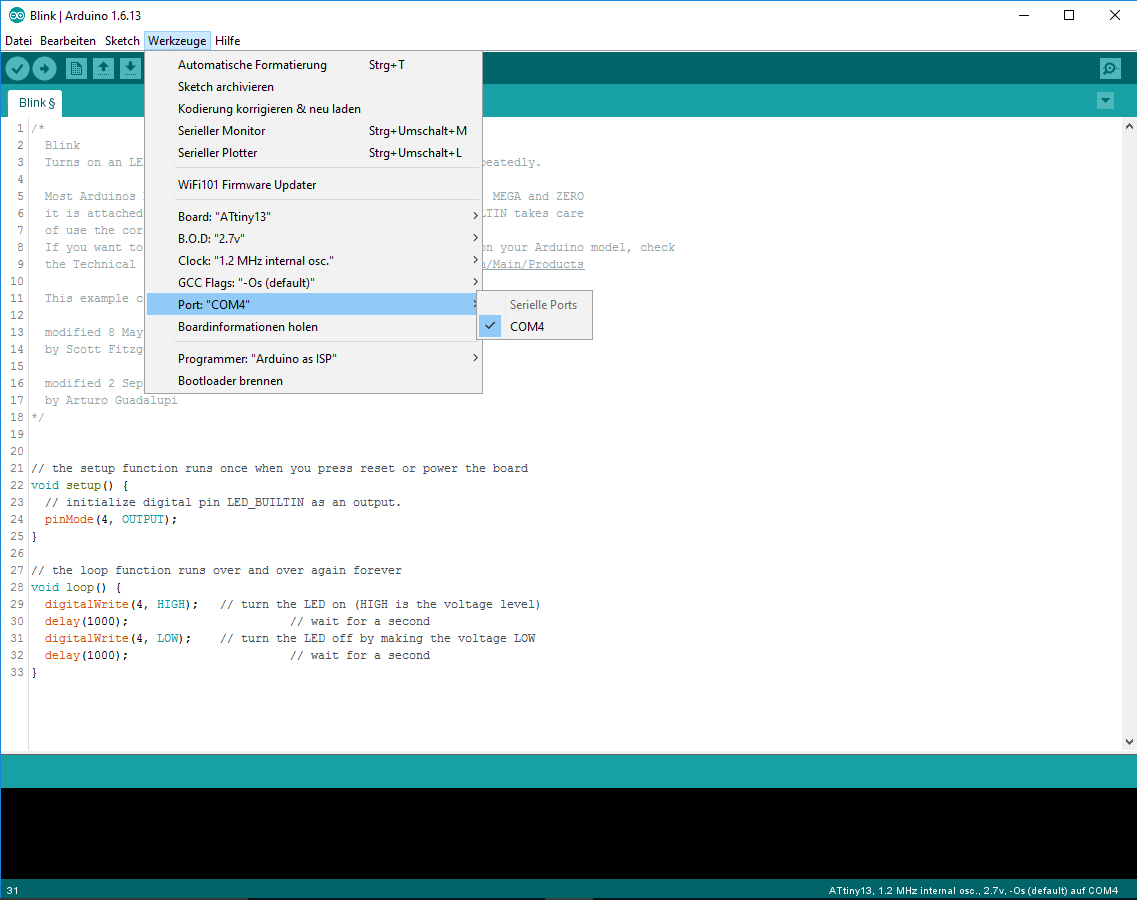Select COM4 checked port entry

point(534,327)
